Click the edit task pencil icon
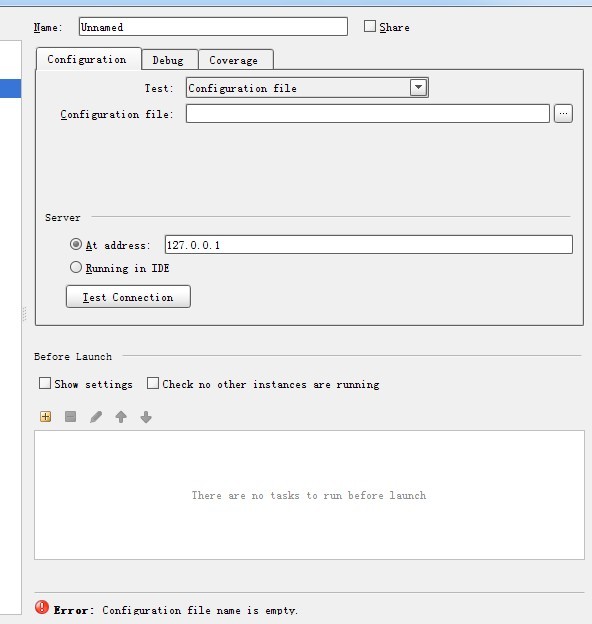 tap(96, 417)
